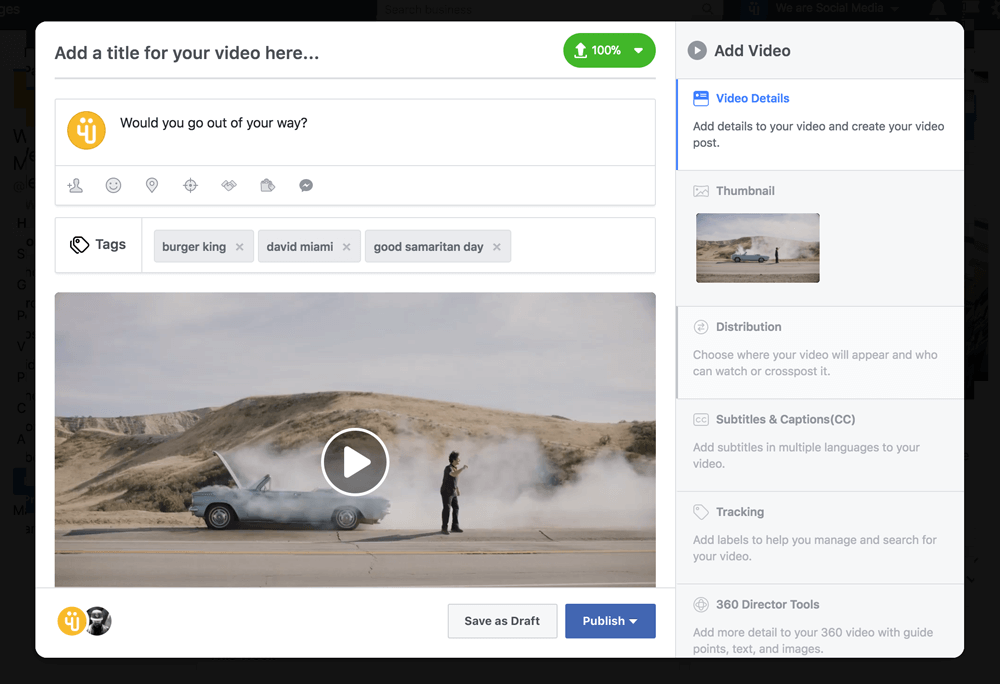The width and height of the screenshot is (1000, 684).
Task: Play the video preview
Action: point(355,462)
